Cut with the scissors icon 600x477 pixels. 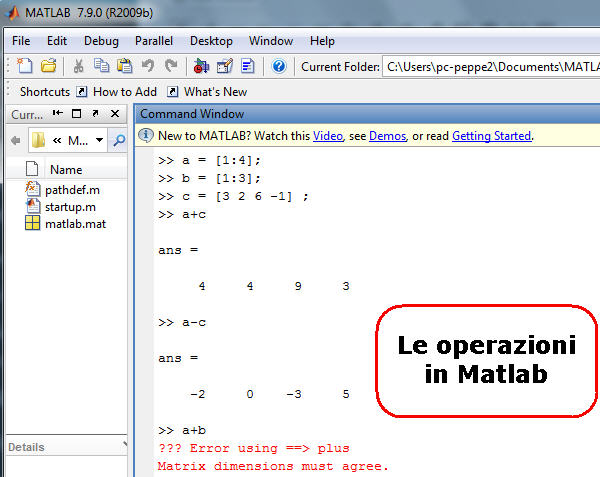(x=78, y=66)
